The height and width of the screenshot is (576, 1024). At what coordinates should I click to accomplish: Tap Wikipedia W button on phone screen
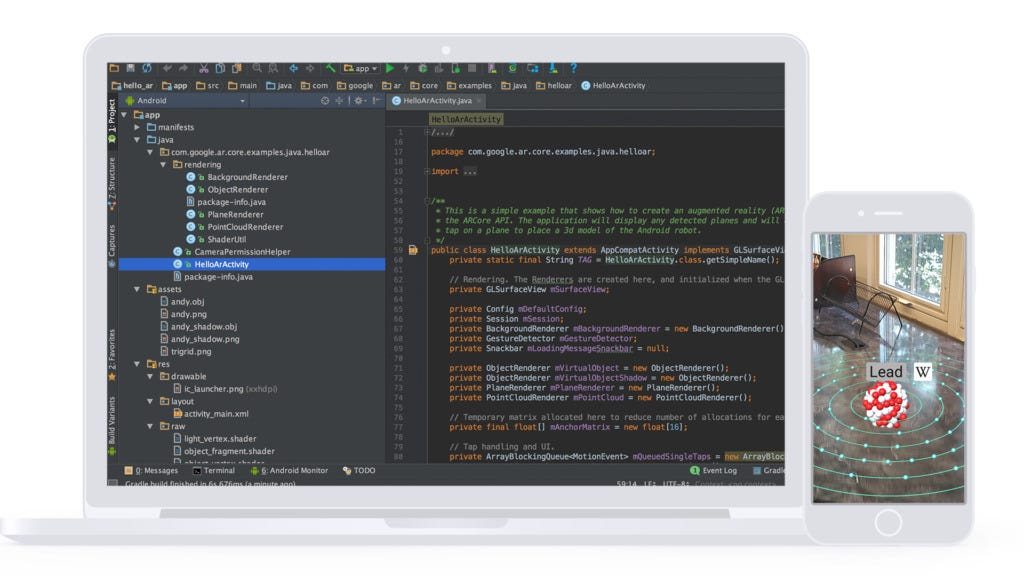(922, 372)
